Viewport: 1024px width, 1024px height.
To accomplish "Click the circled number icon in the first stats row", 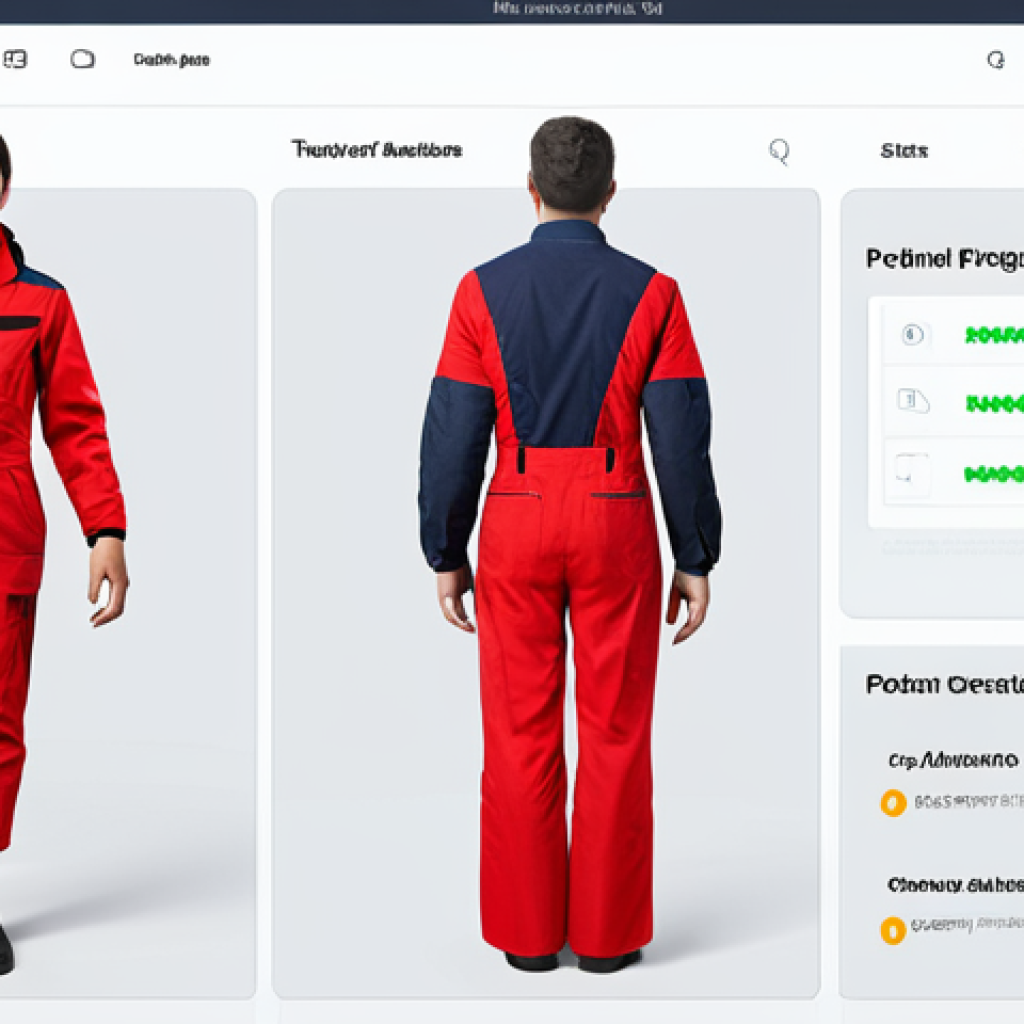I will coord(912,335).
